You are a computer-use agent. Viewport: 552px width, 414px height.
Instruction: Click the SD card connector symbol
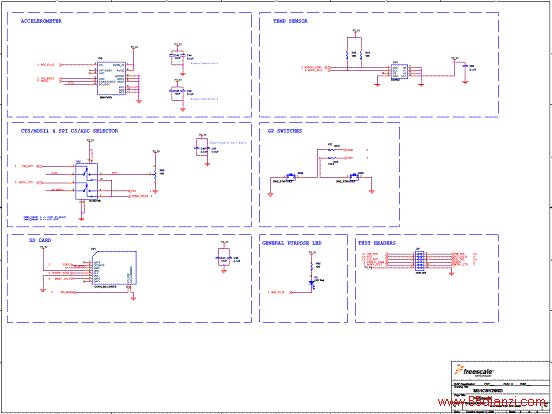pyautogui.click(x=114, y=268)
